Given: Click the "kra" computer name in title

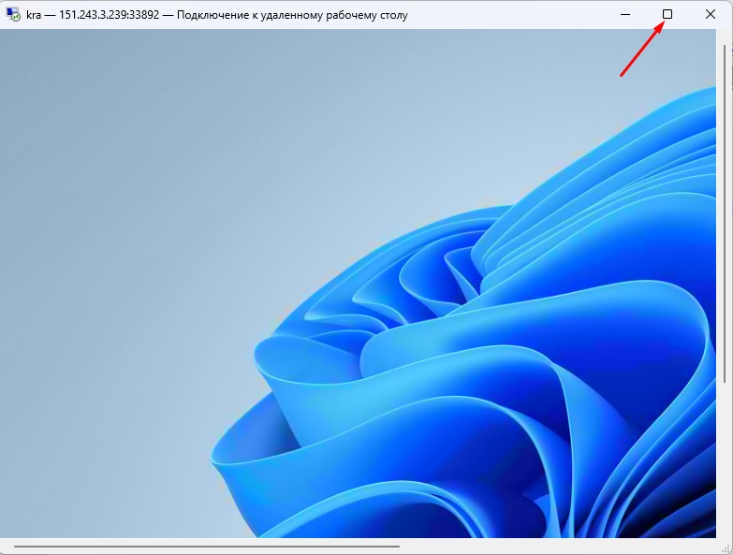Looking at the screenshot, I should pos(35,15).
